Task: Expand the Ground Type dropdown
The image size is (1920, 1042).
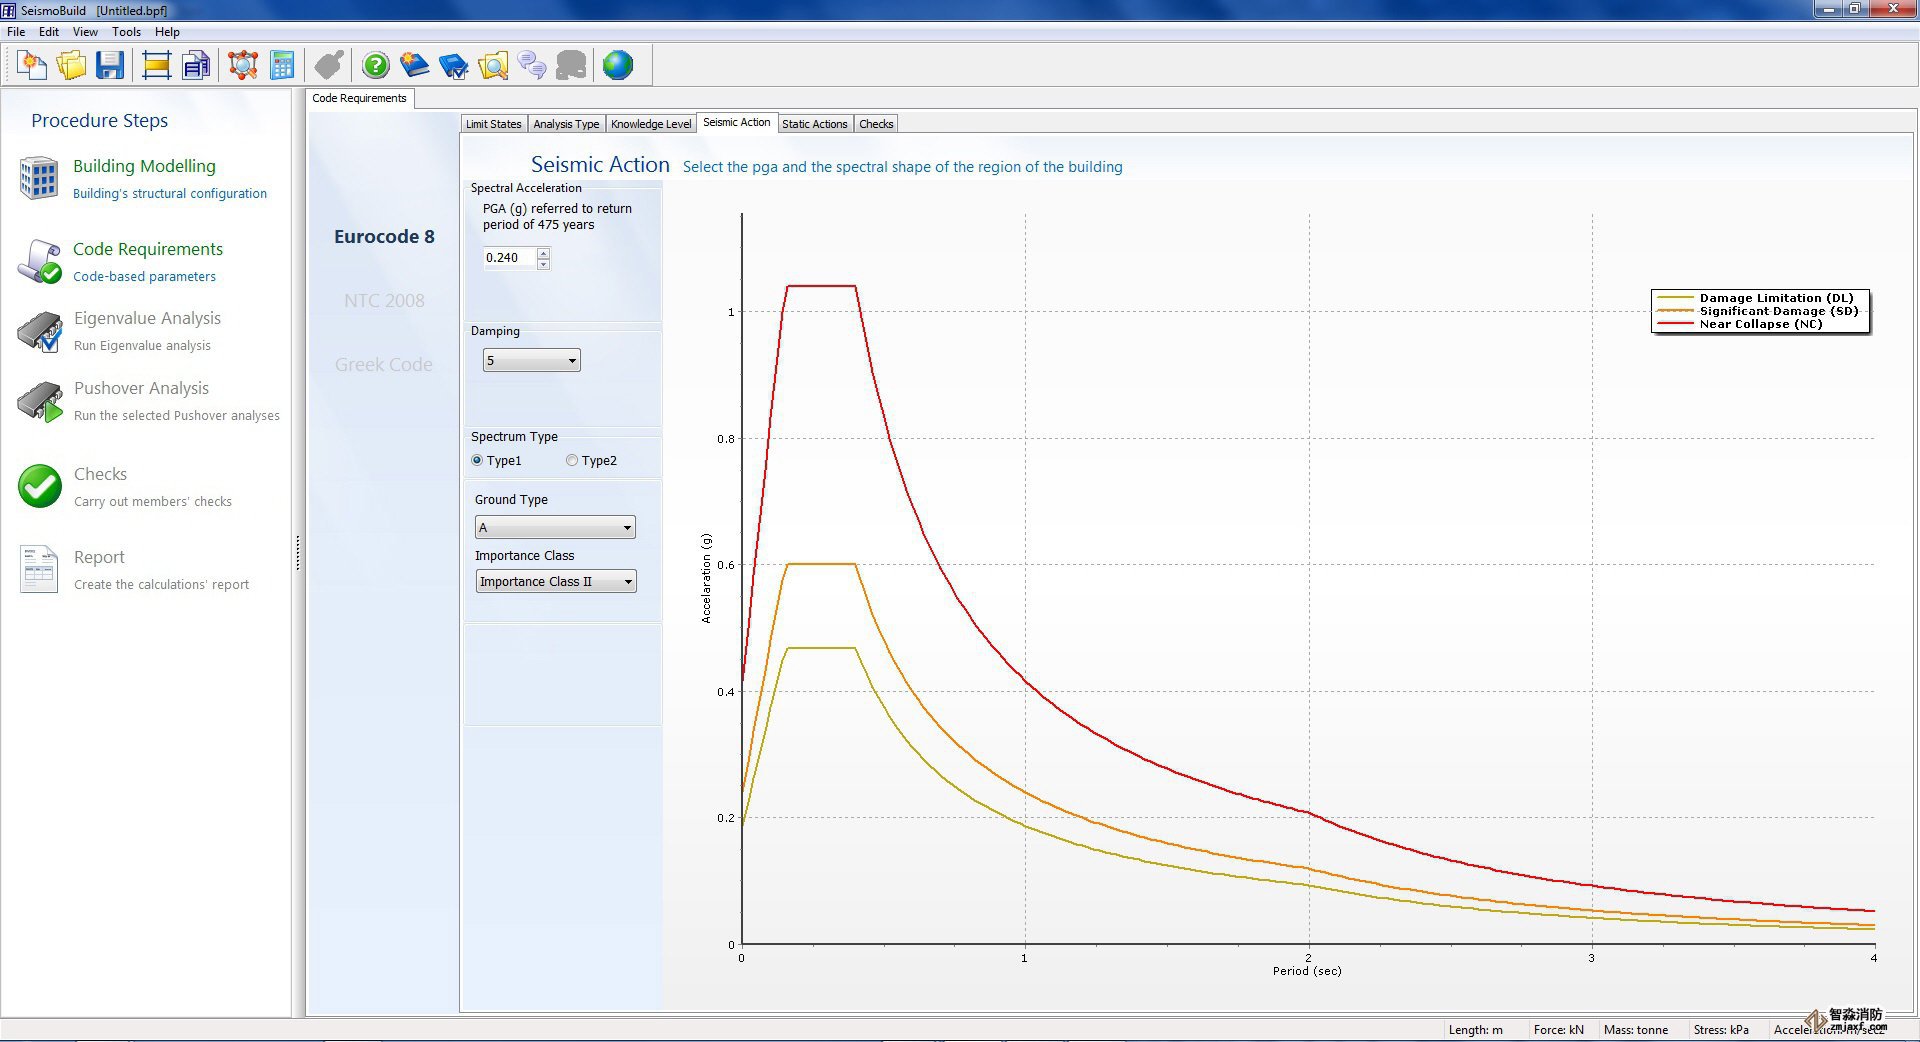Action: click(x=555, y=528)
